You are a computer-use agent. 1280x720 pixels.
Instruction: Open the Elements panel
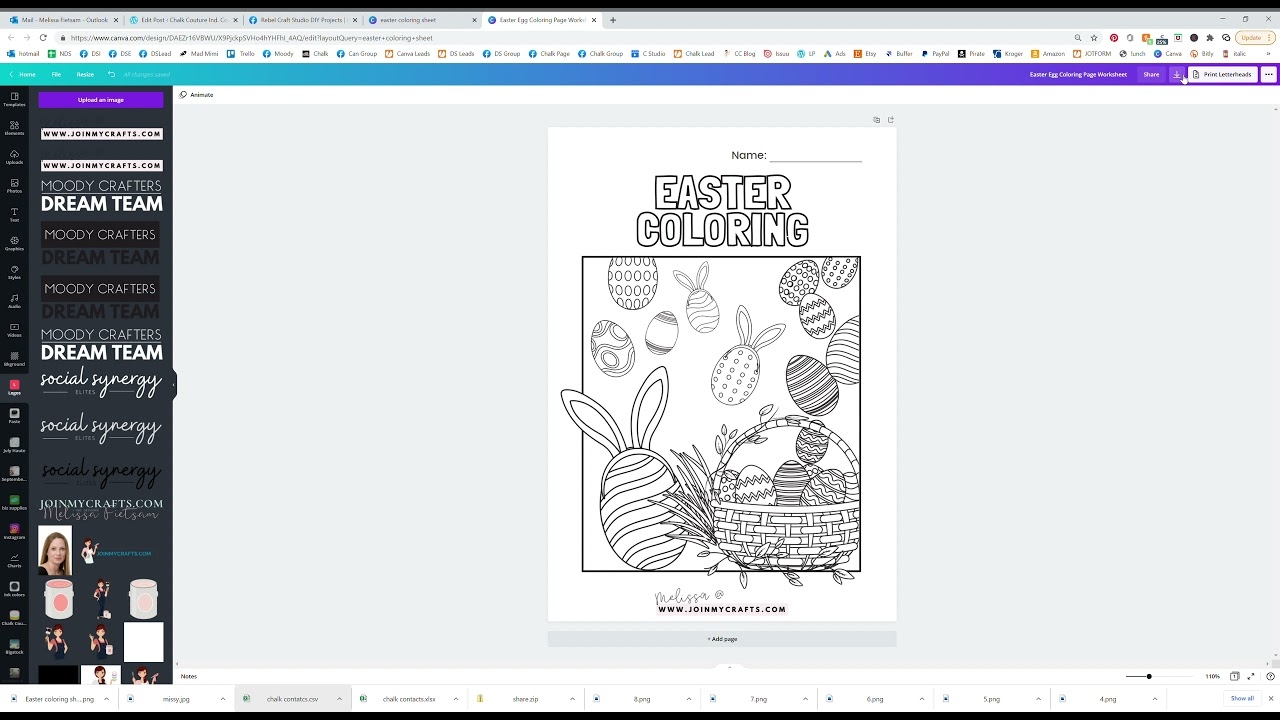click(14, 127)
